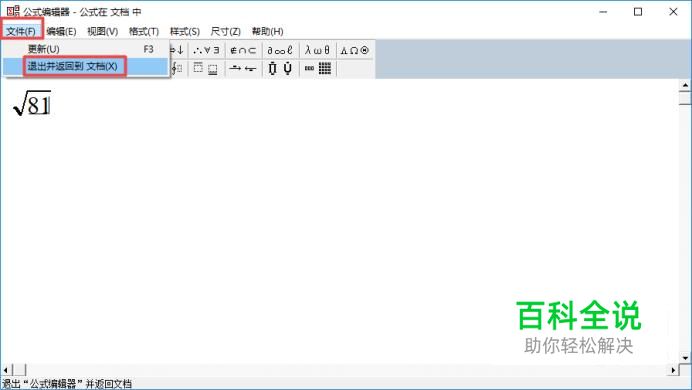Viewport: 692px width, 390px height.
Task: Open the uppercase Greek letters palette (ΛΩΘ)
Action: click(x=355, y=50)
